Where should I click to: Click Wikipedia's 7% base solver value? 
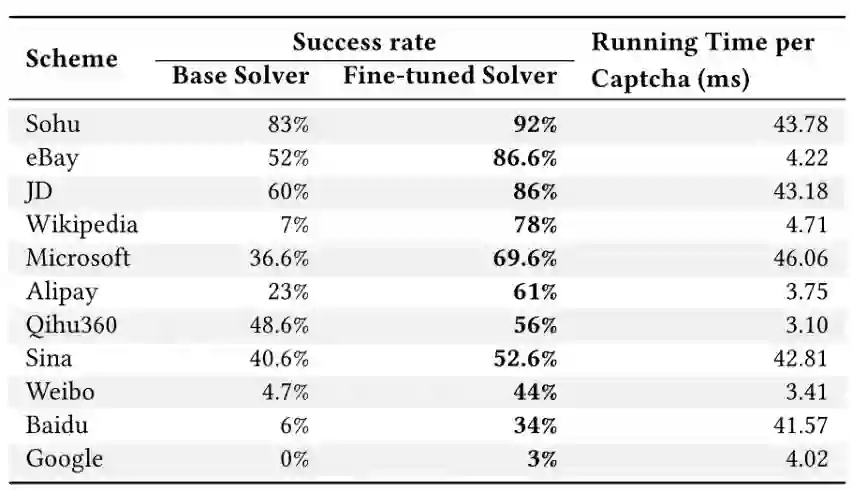[x=293, y=225]
